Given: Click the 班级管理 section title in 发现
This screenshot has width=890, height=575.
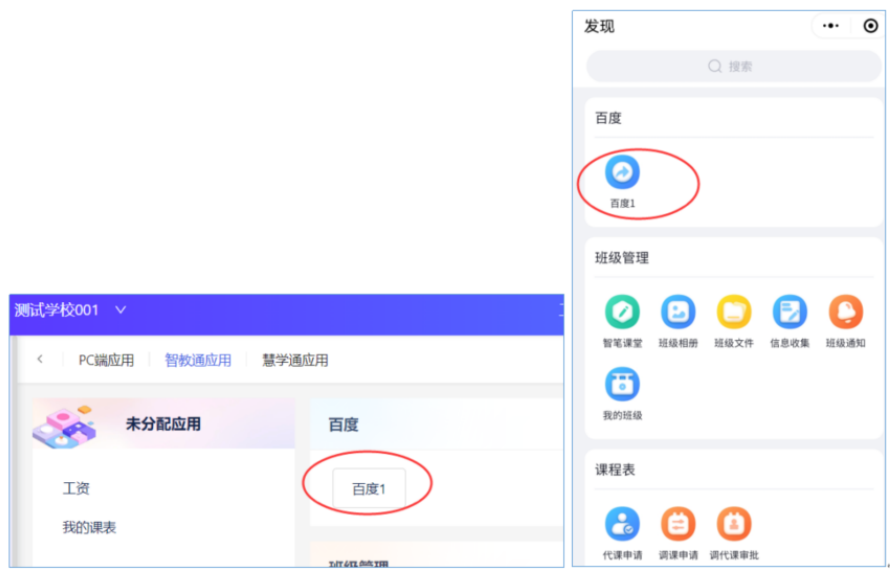Looking at the screenshot, I should [622, 258].
